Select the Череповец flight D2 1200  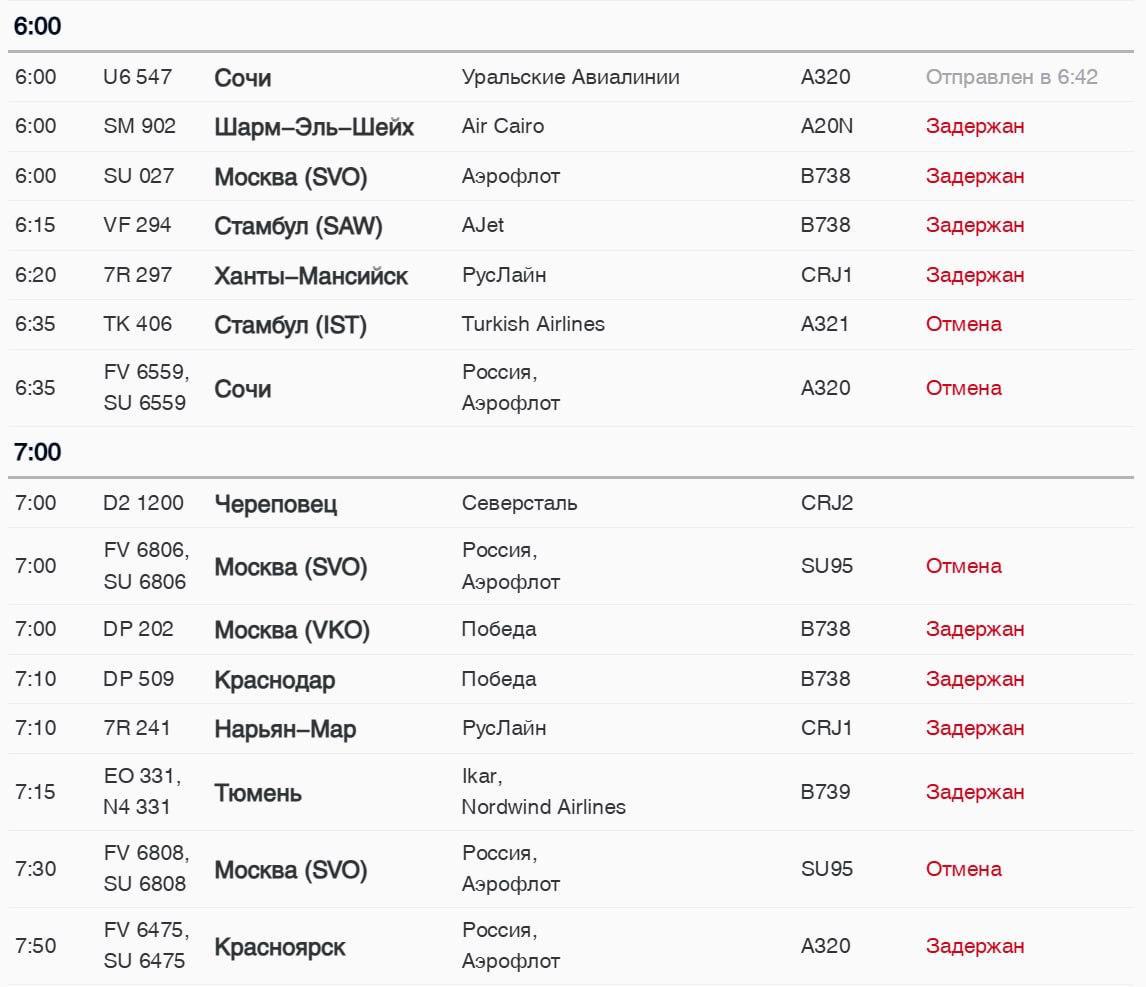point(276,504)
